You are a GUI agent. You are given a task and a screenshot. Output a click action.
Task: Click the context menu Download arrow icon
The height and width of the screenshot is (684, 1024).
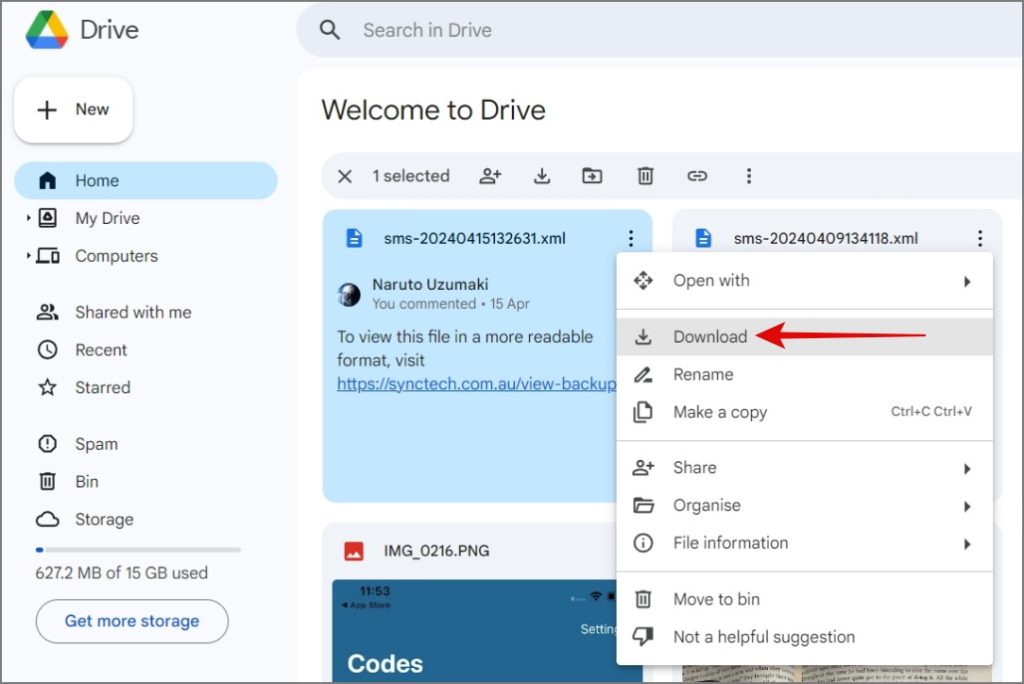(x=643, y=336)
